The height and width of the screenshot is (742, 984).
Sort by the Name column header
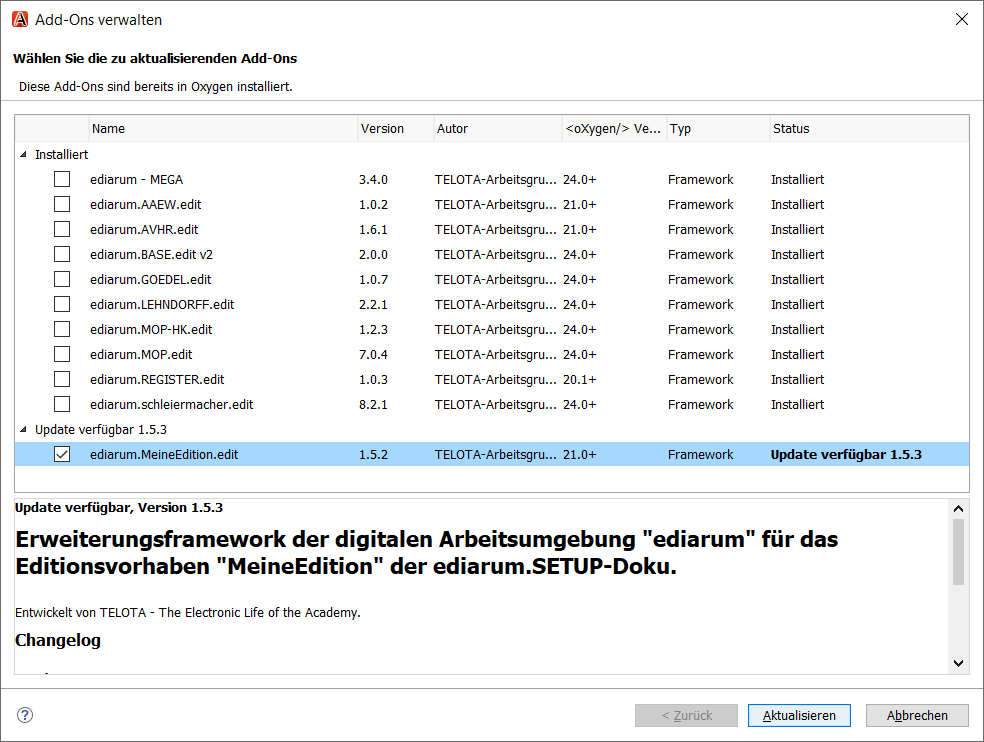[223, 129]
